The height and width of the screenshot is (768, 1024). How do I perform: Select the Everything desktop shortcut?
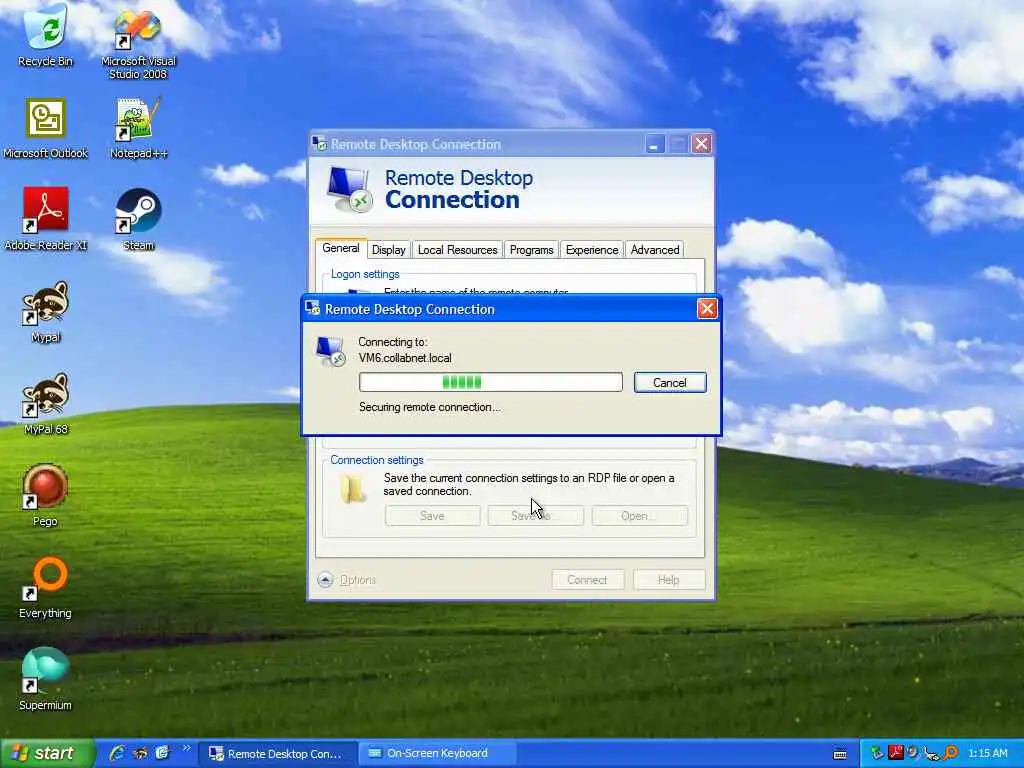(x=45, y=588)
